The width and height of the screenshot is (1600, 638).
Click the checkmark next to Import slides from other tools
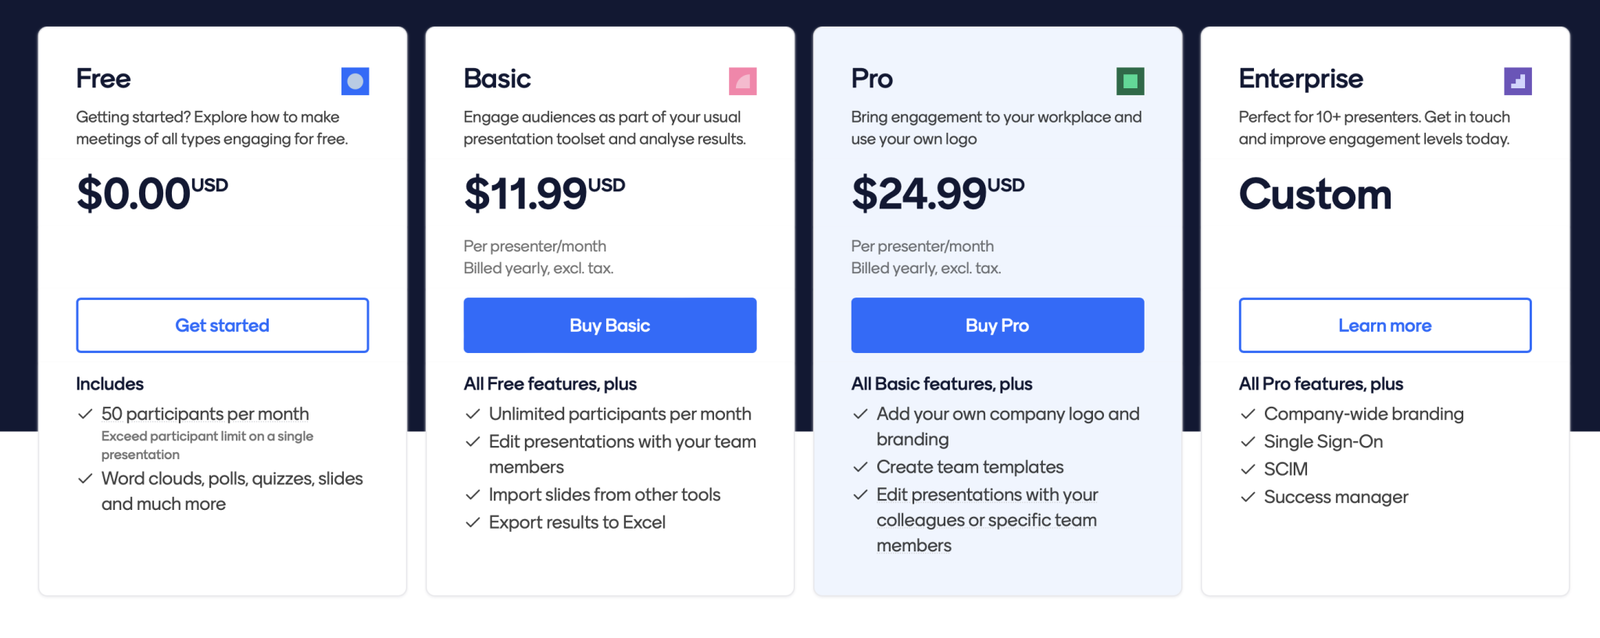coord(470,494)
